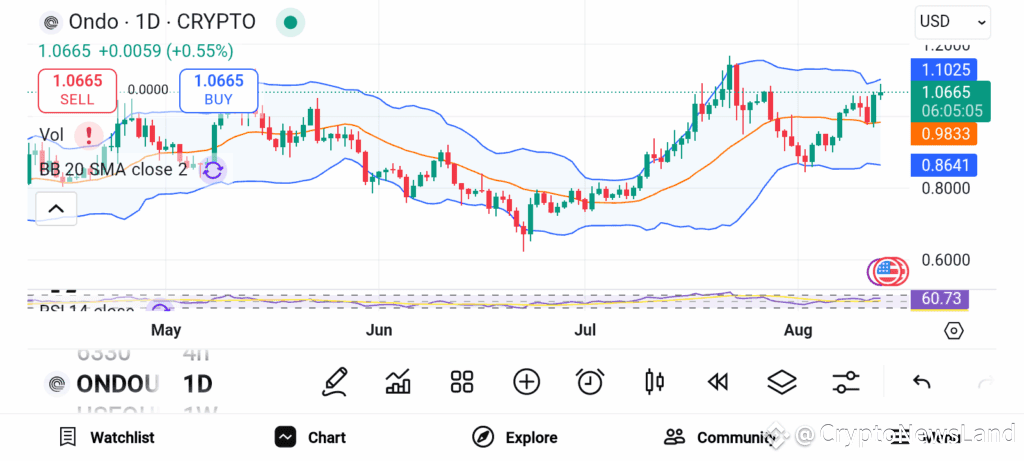Image resolution: width=1024 pixels, height=461 pixels.
Task: Open the indicators chart icon
Action: point(398,382)
